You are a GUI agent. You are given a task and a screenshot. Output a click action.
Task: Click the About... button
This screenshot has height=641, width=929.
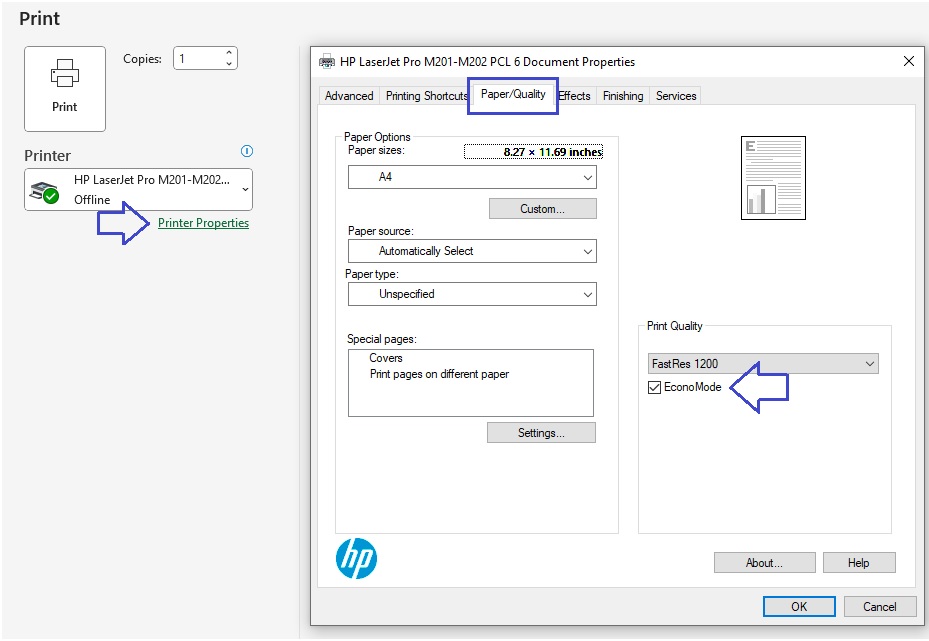(x=764, y=563)
